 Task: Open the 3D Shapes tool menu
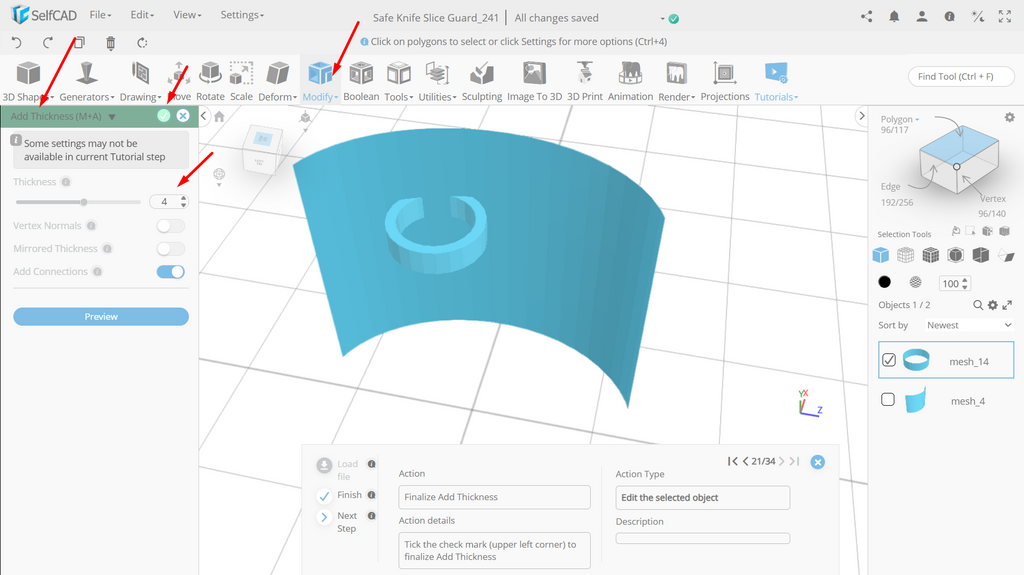coord(28,81)
